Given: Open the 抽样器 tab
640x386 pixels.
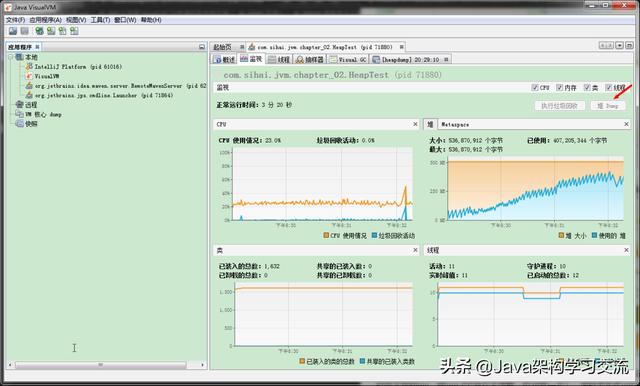Looking at the screenshot, I should point(310,60).
